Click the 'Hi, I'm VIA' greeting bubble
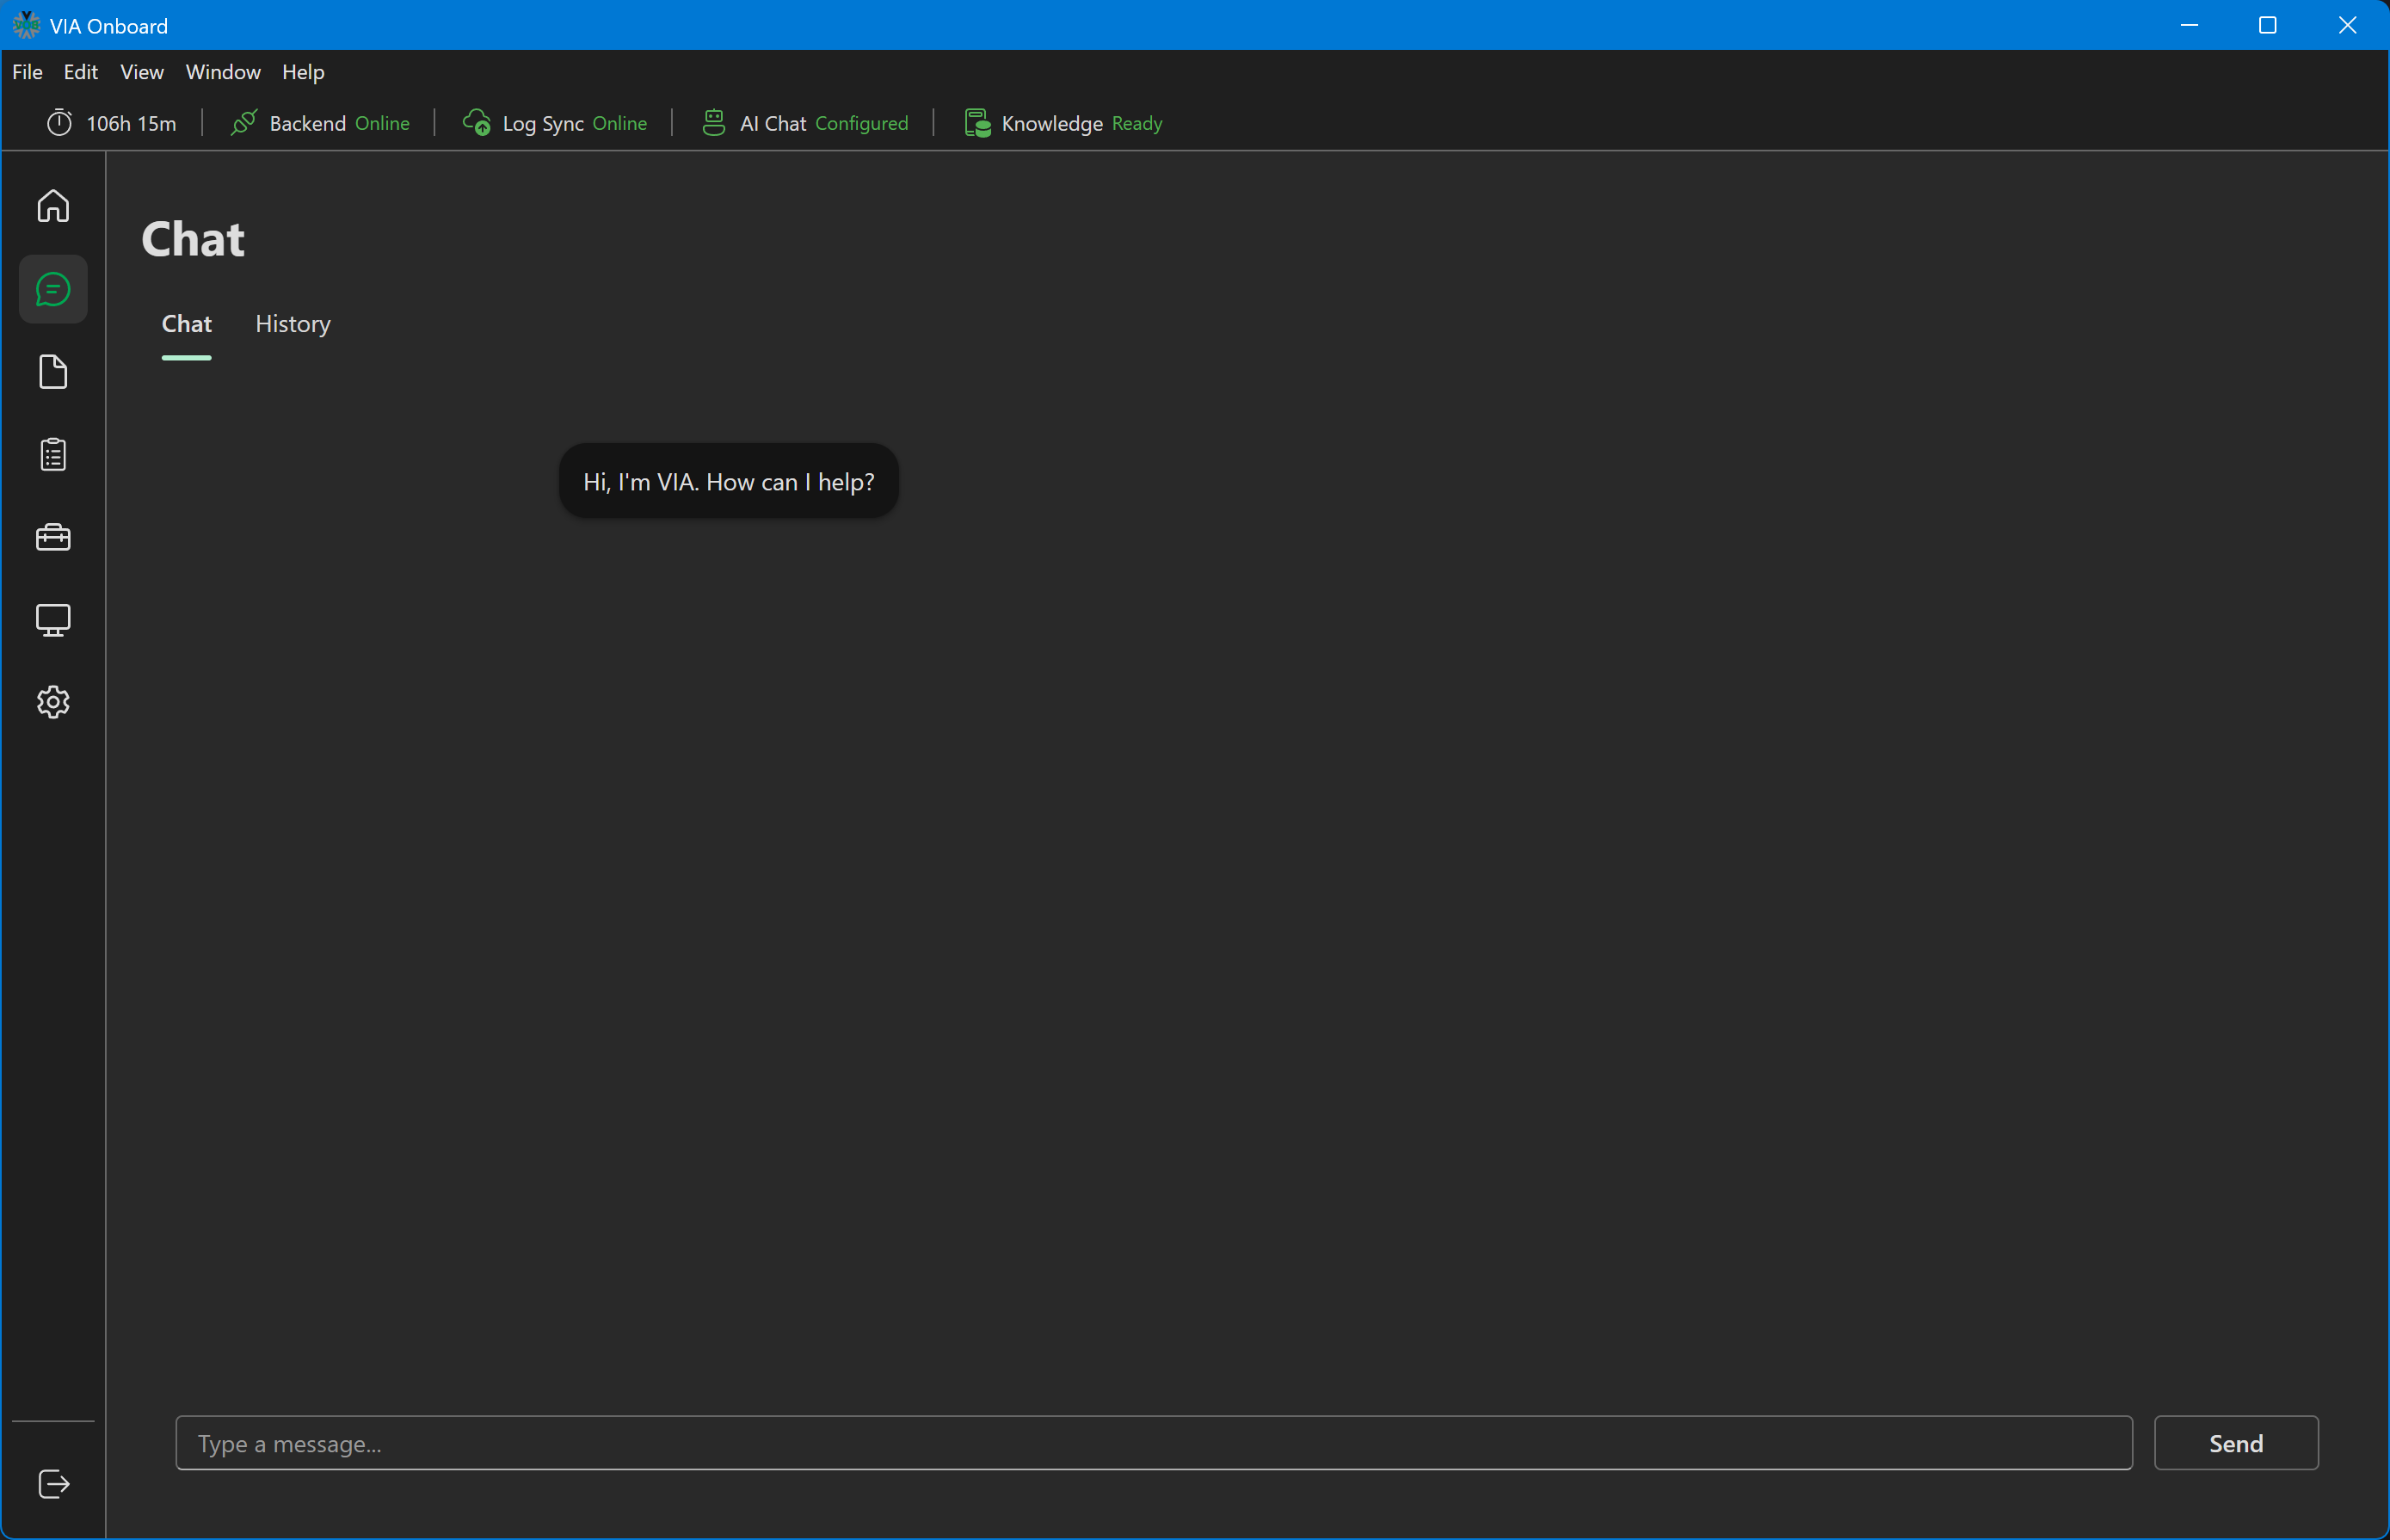This screenshot has height=1540, width=2390. tap(729, 482)
